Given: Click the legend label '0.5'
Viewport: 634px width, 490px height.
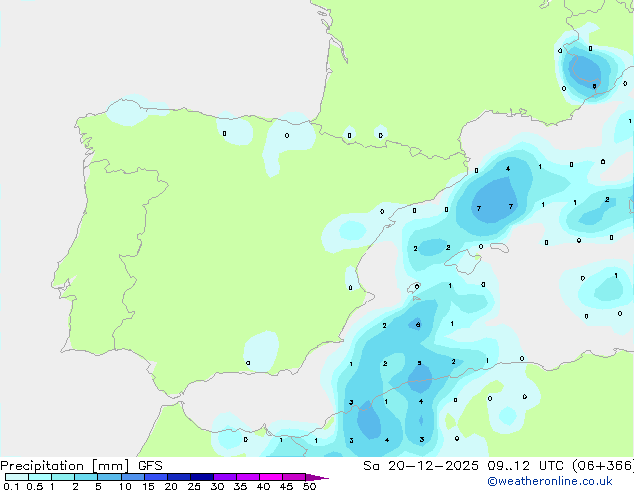Looking at the screenshot, I should tap(35, 486).
